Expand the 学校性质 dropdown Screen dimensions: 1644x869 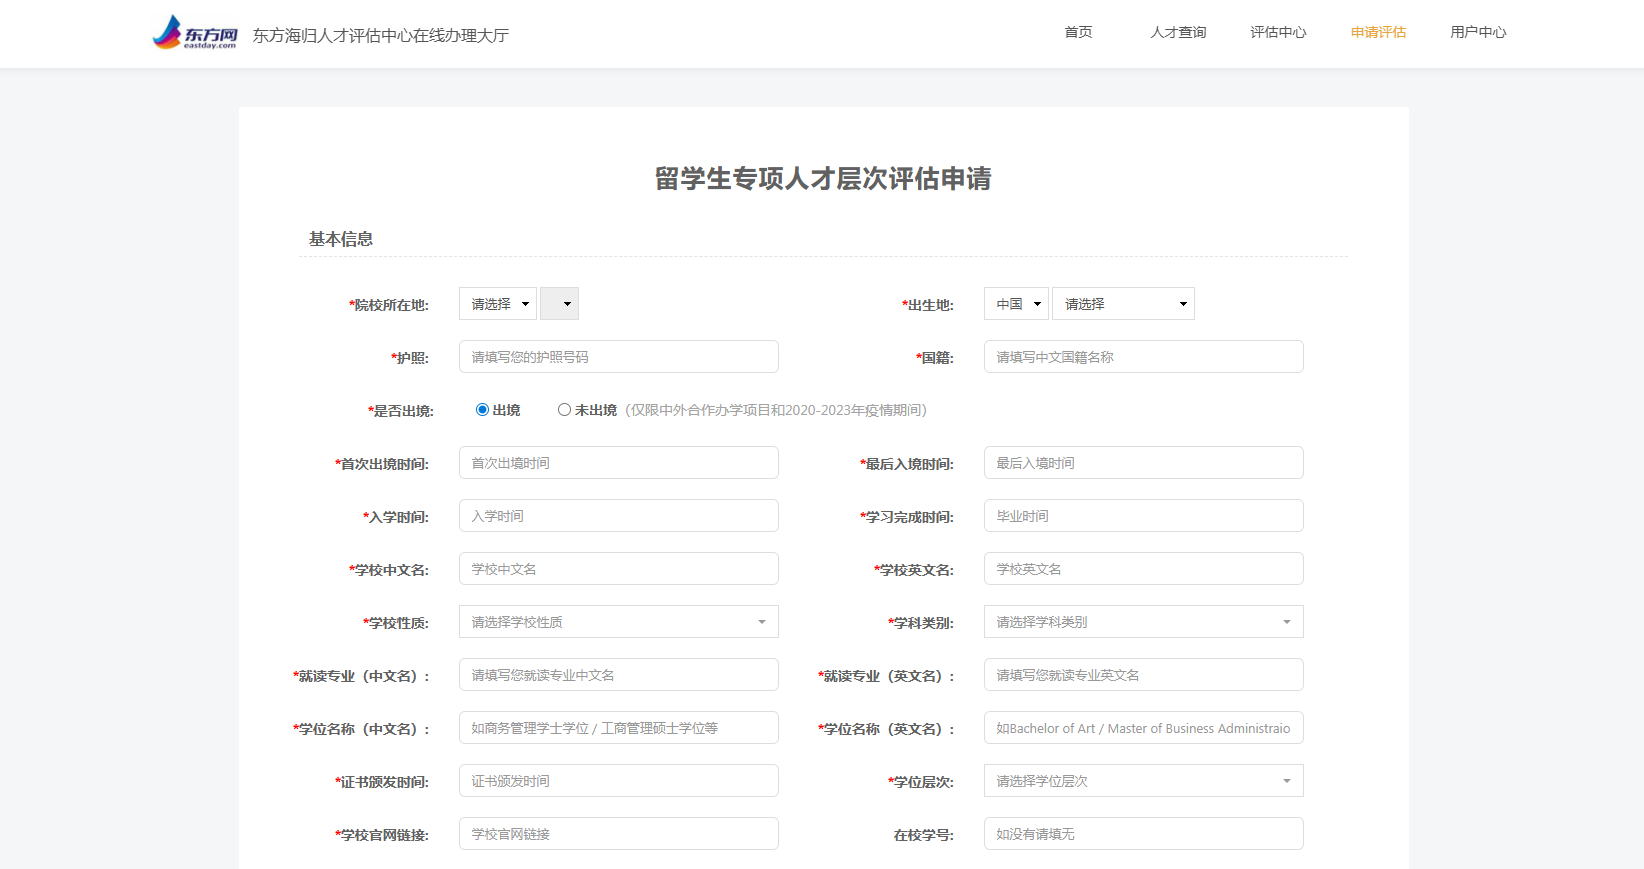[618, 622]
